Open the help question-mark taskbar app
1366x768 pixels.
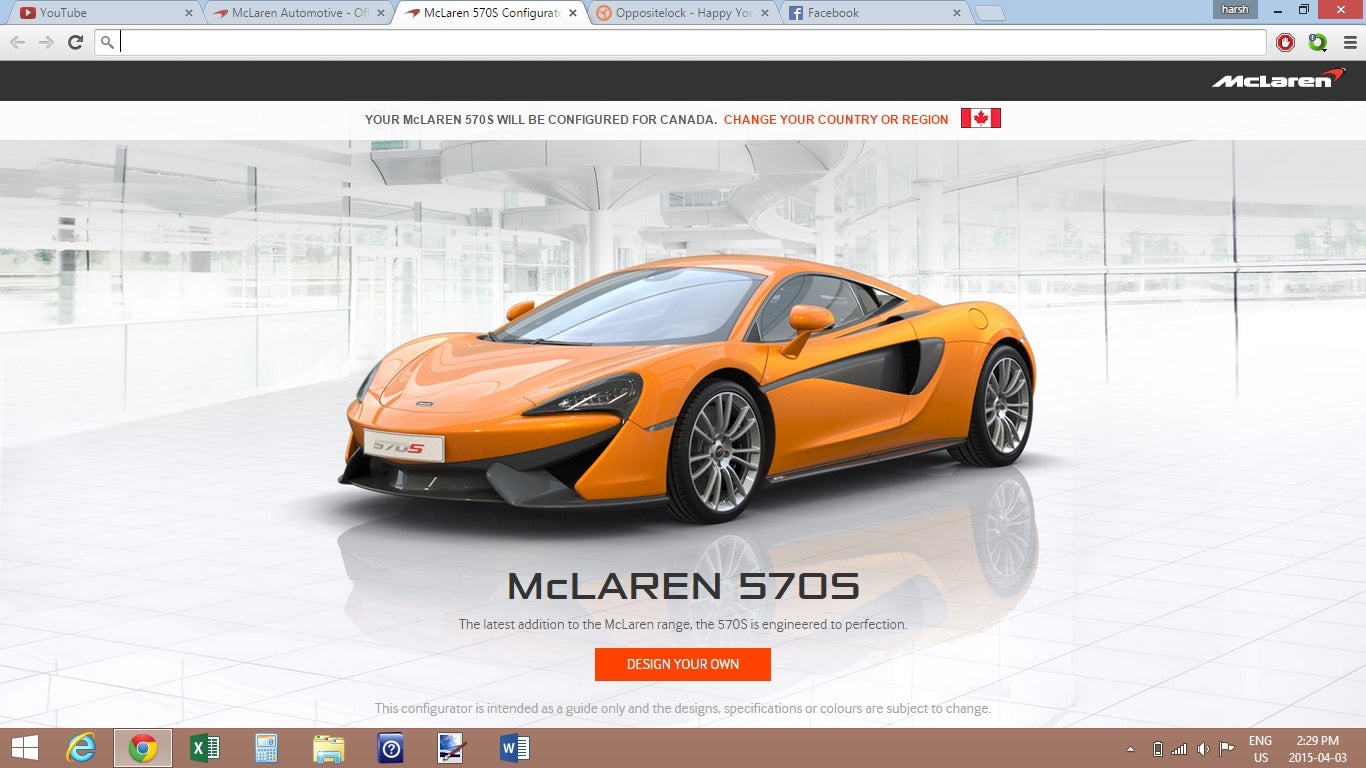coord(390,748)
